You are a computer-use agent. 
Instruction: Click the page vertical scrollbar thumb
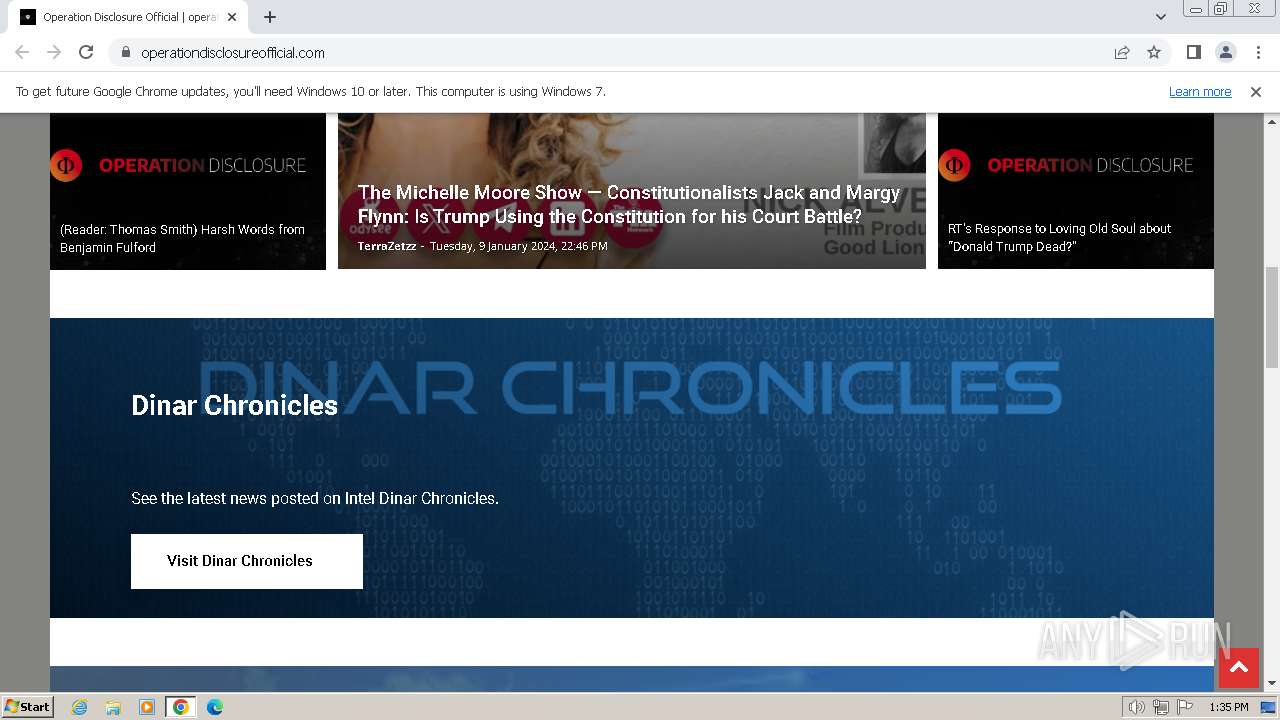pos(1271,316)
